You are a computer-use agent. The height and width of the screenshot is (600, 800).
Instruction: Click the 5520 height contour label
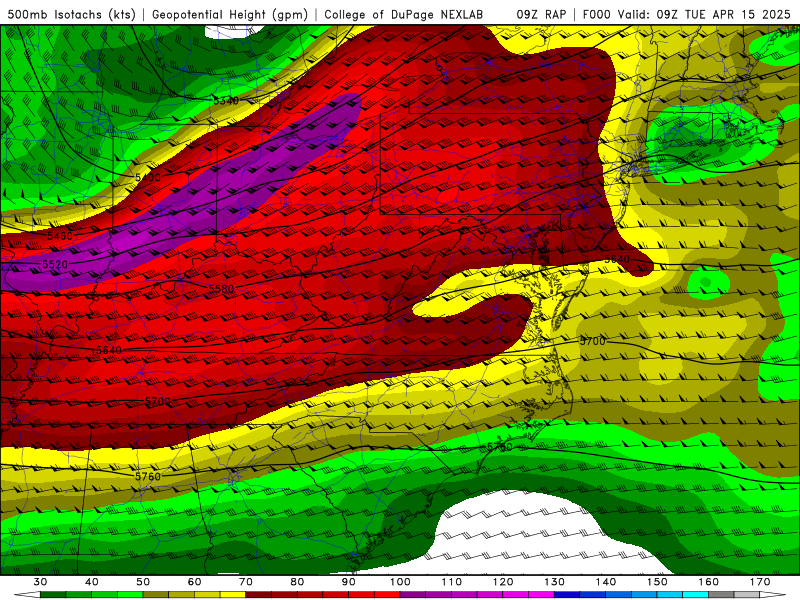pyautogui.click(x=55, y=264)
